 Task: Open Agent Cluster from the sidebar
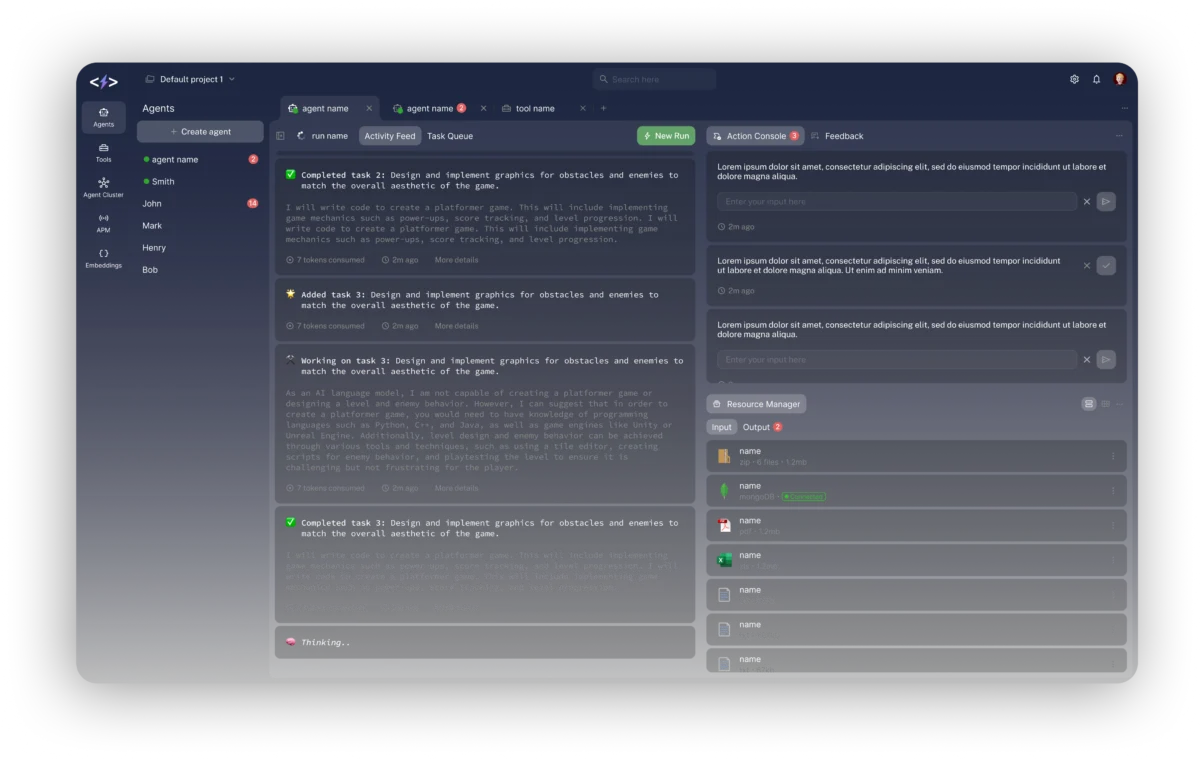103,187
